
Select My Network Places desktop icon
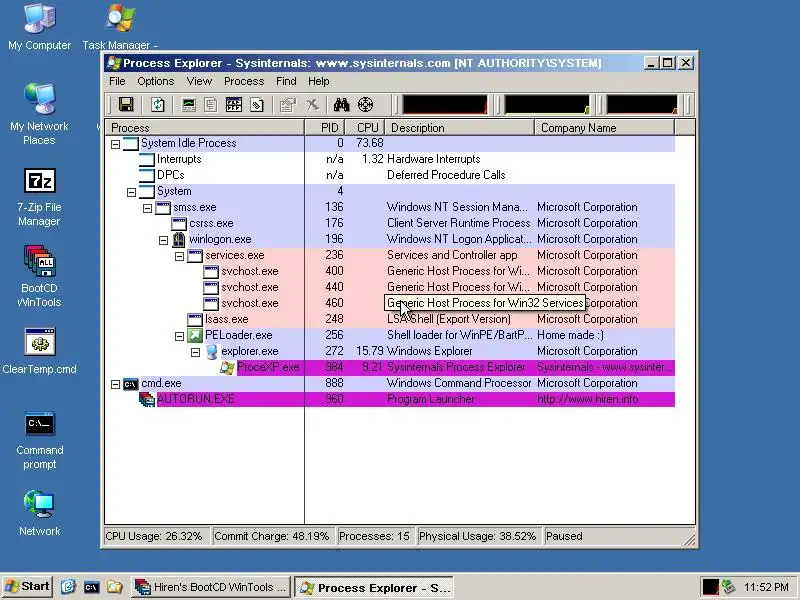click(39, 114)
